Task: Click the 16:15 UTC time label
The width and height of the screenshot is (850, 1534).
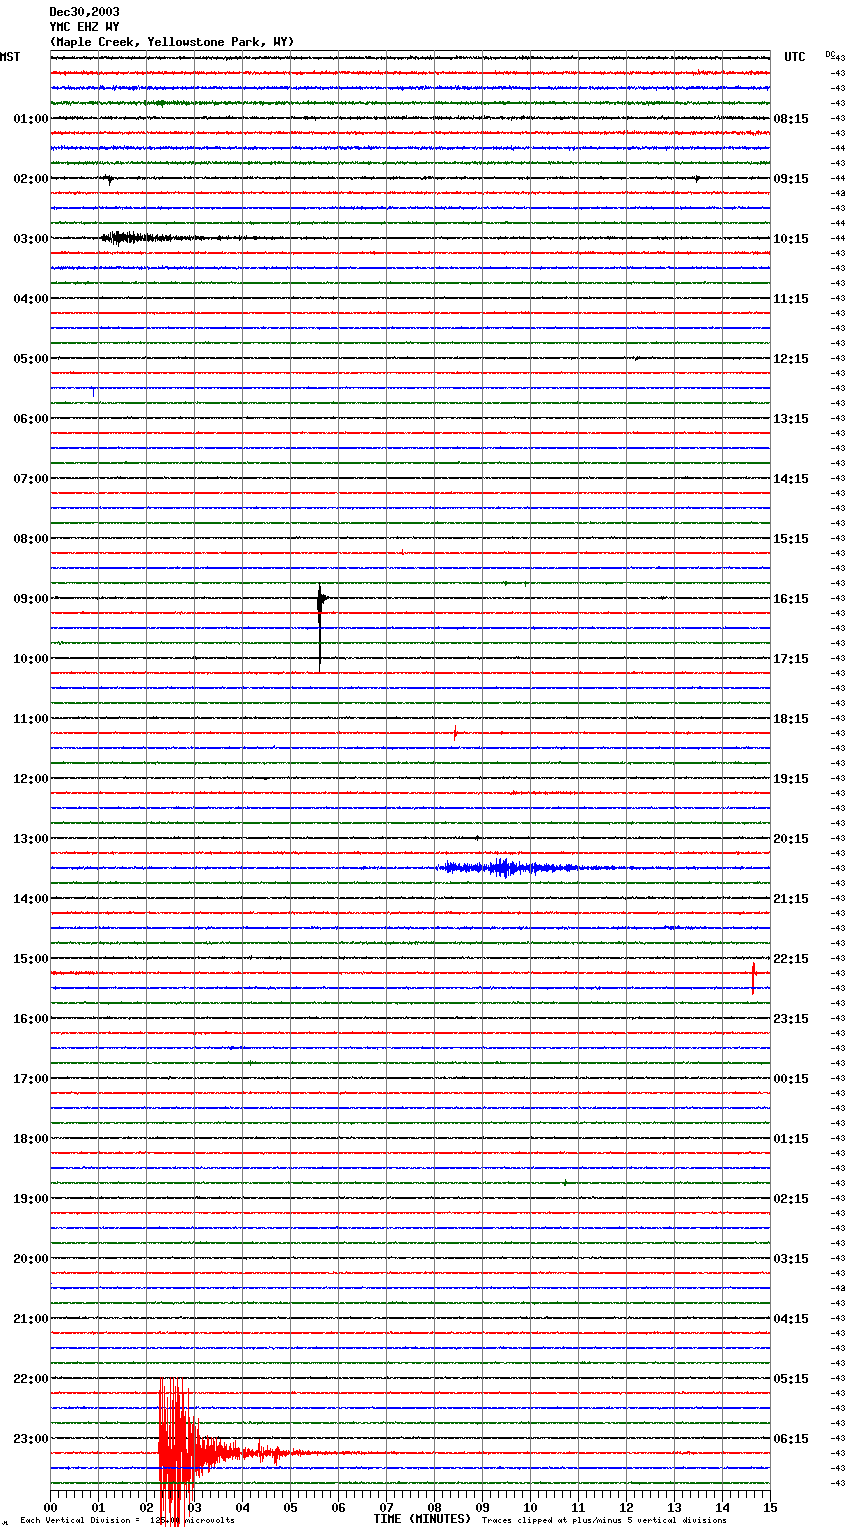Action: [791, 599]
